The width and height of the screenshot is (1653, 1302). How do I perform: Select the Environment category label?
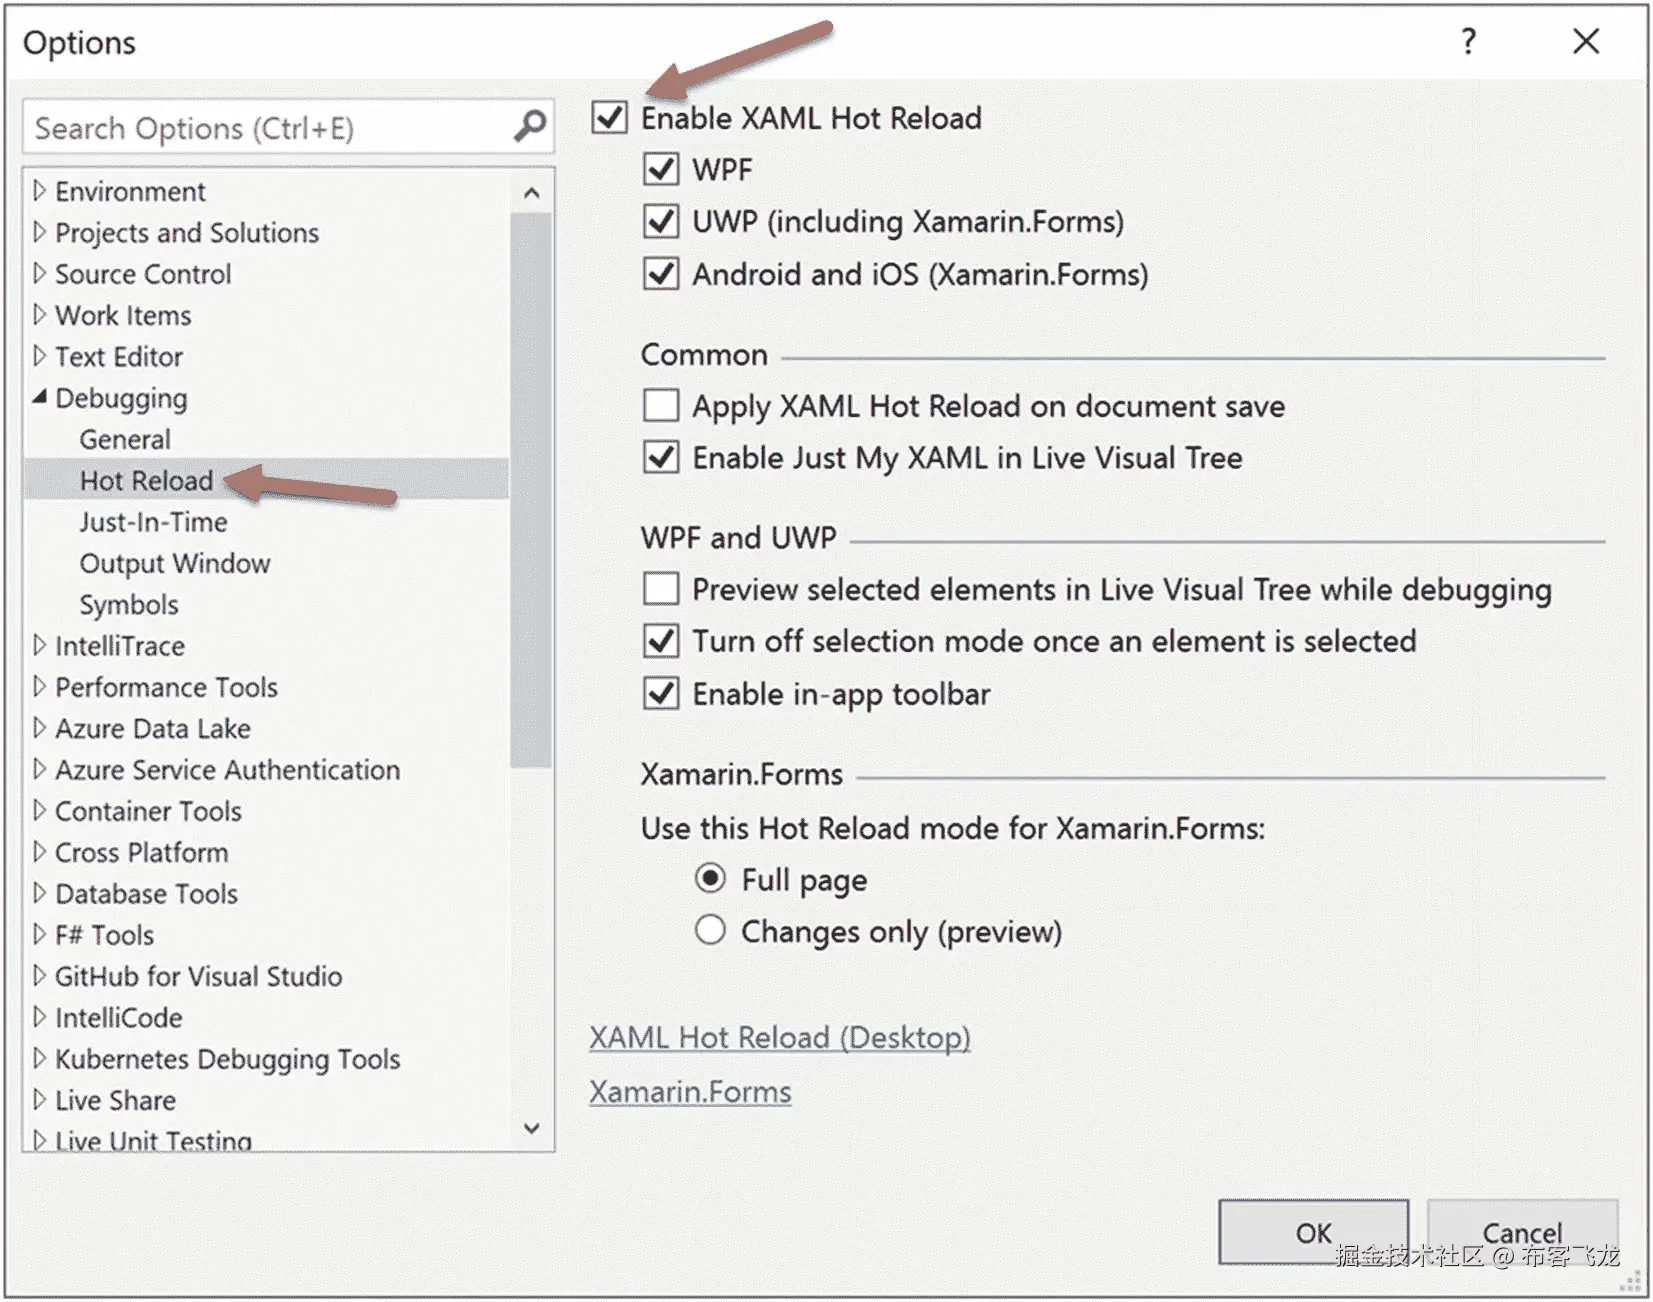coord(130,191)
